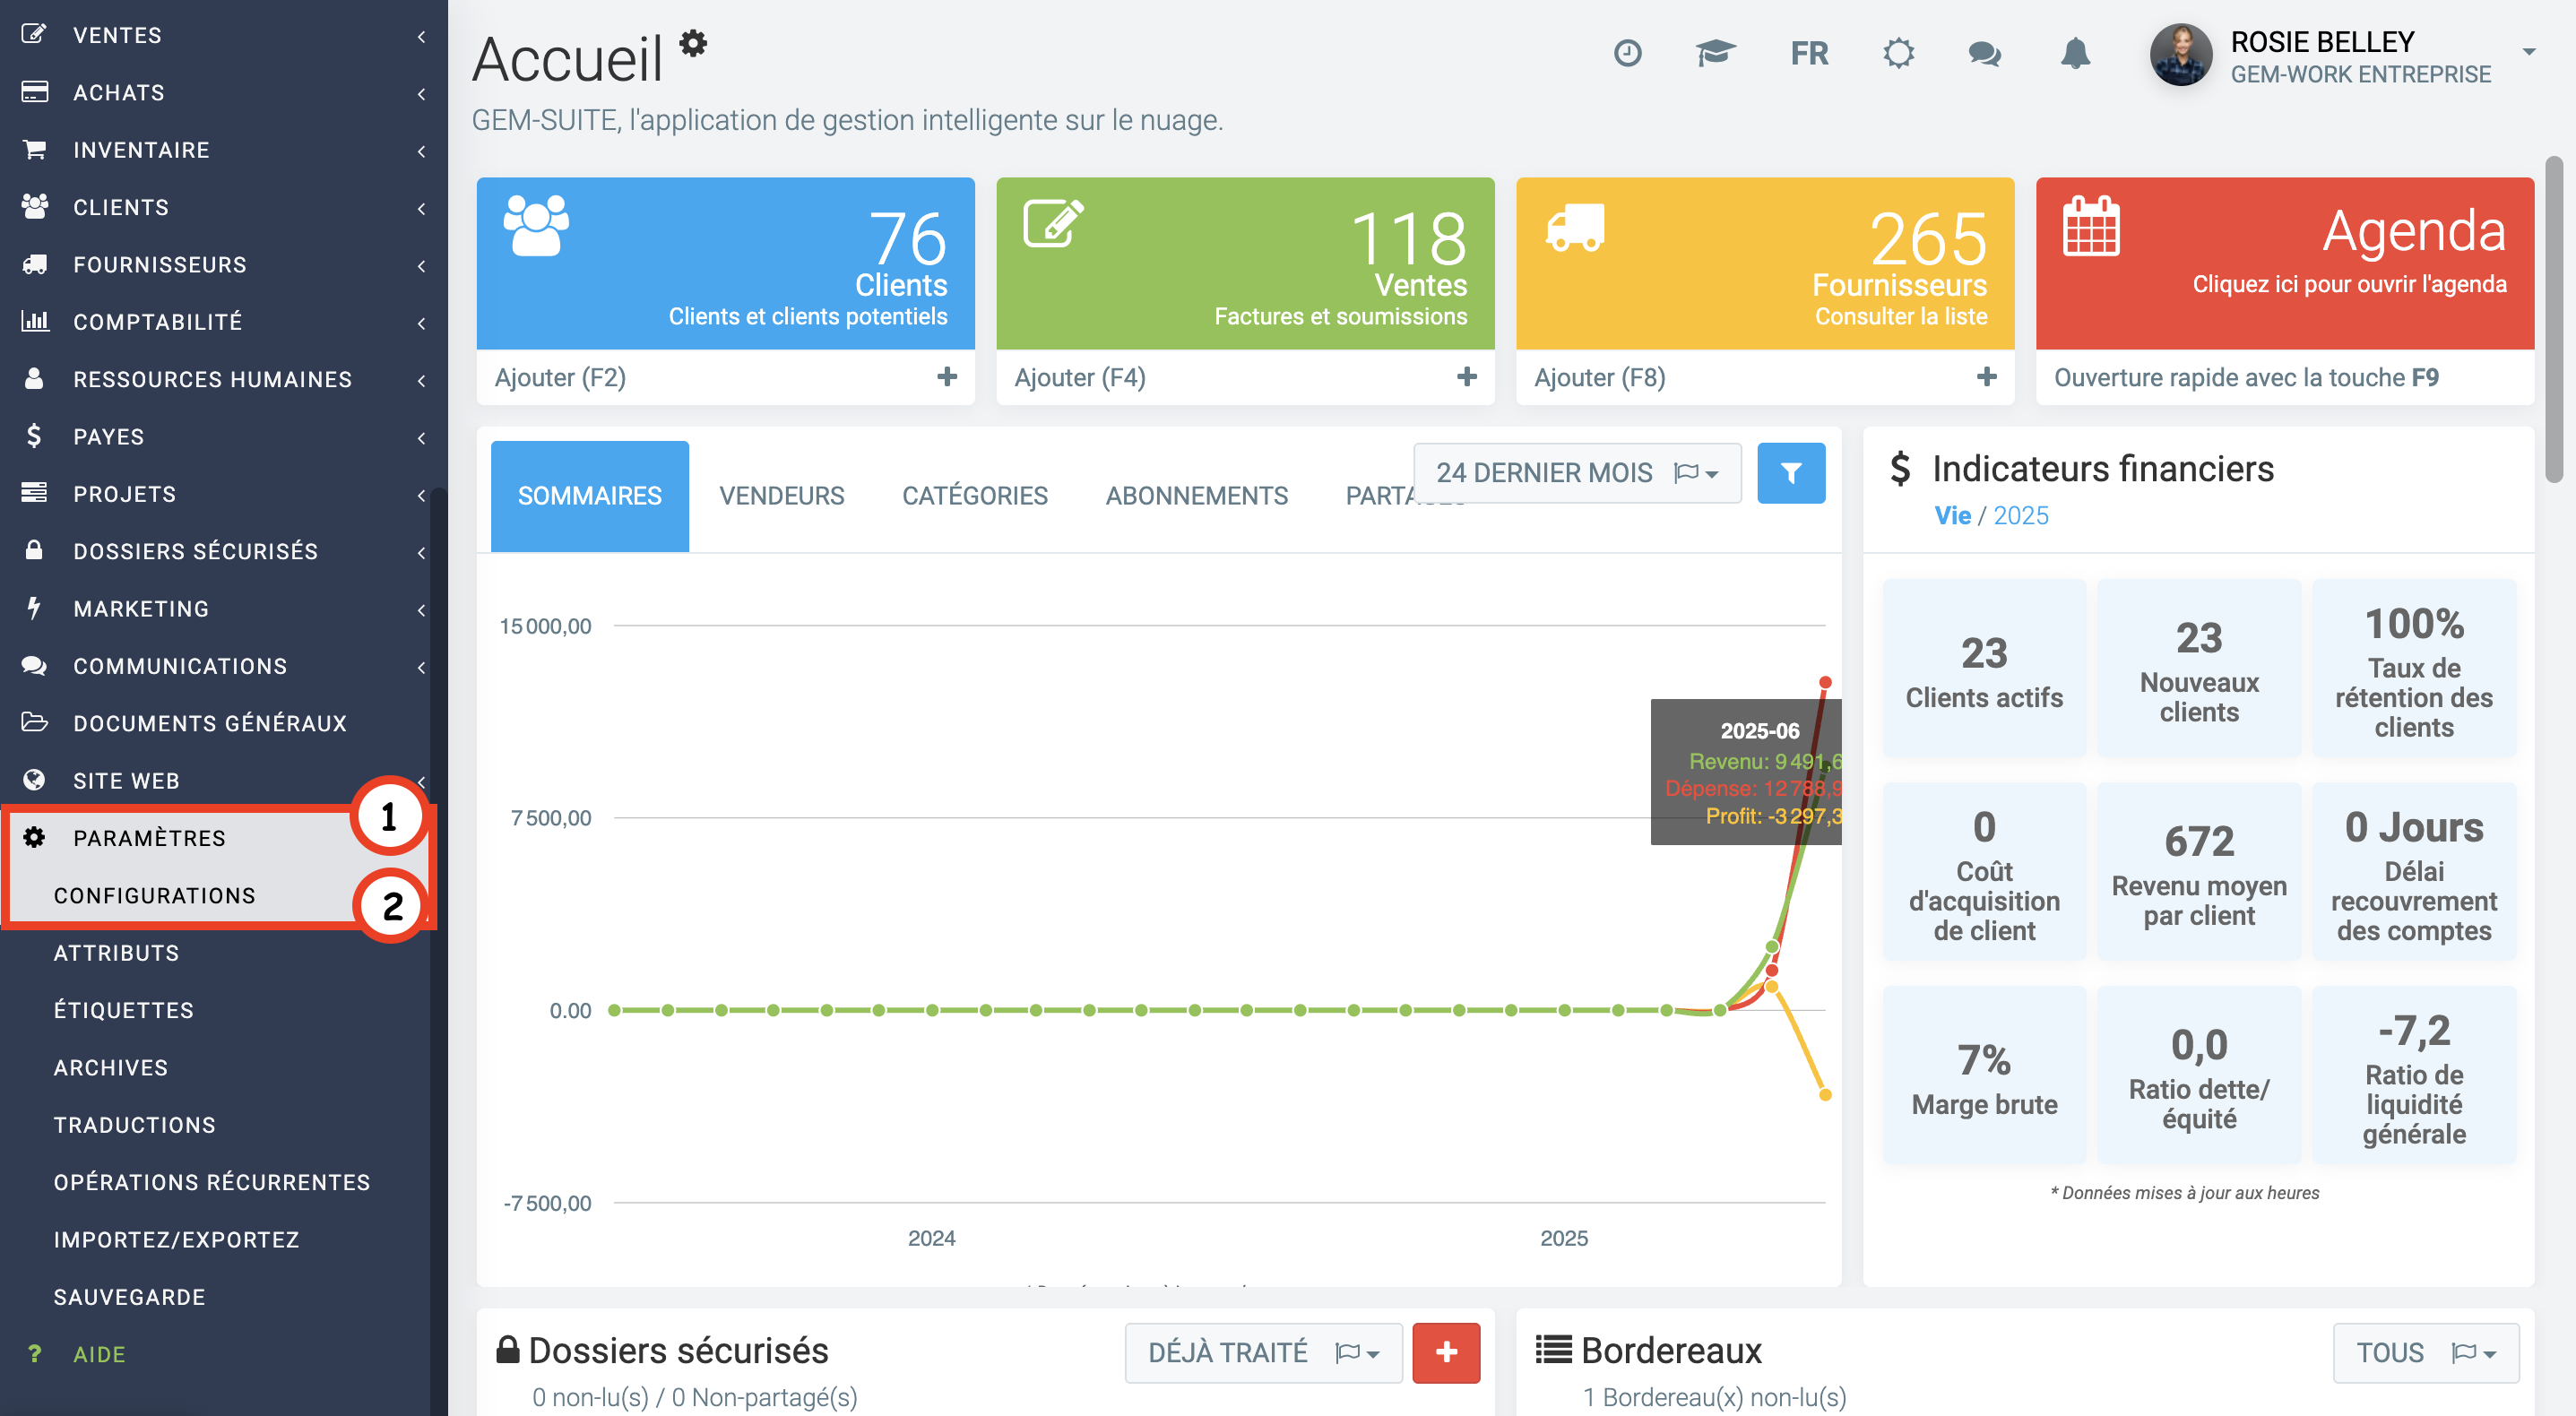Select the Catégories tab
Screen dimensions: 2576x1416
974,496
